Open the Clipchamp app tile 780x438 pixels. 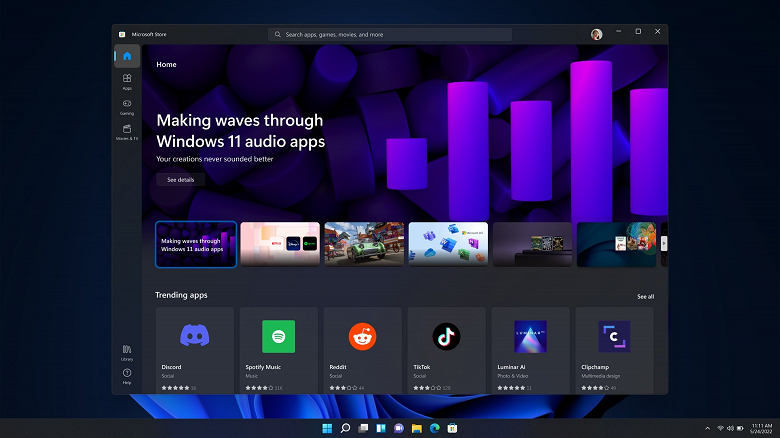(x=615, y=350)
